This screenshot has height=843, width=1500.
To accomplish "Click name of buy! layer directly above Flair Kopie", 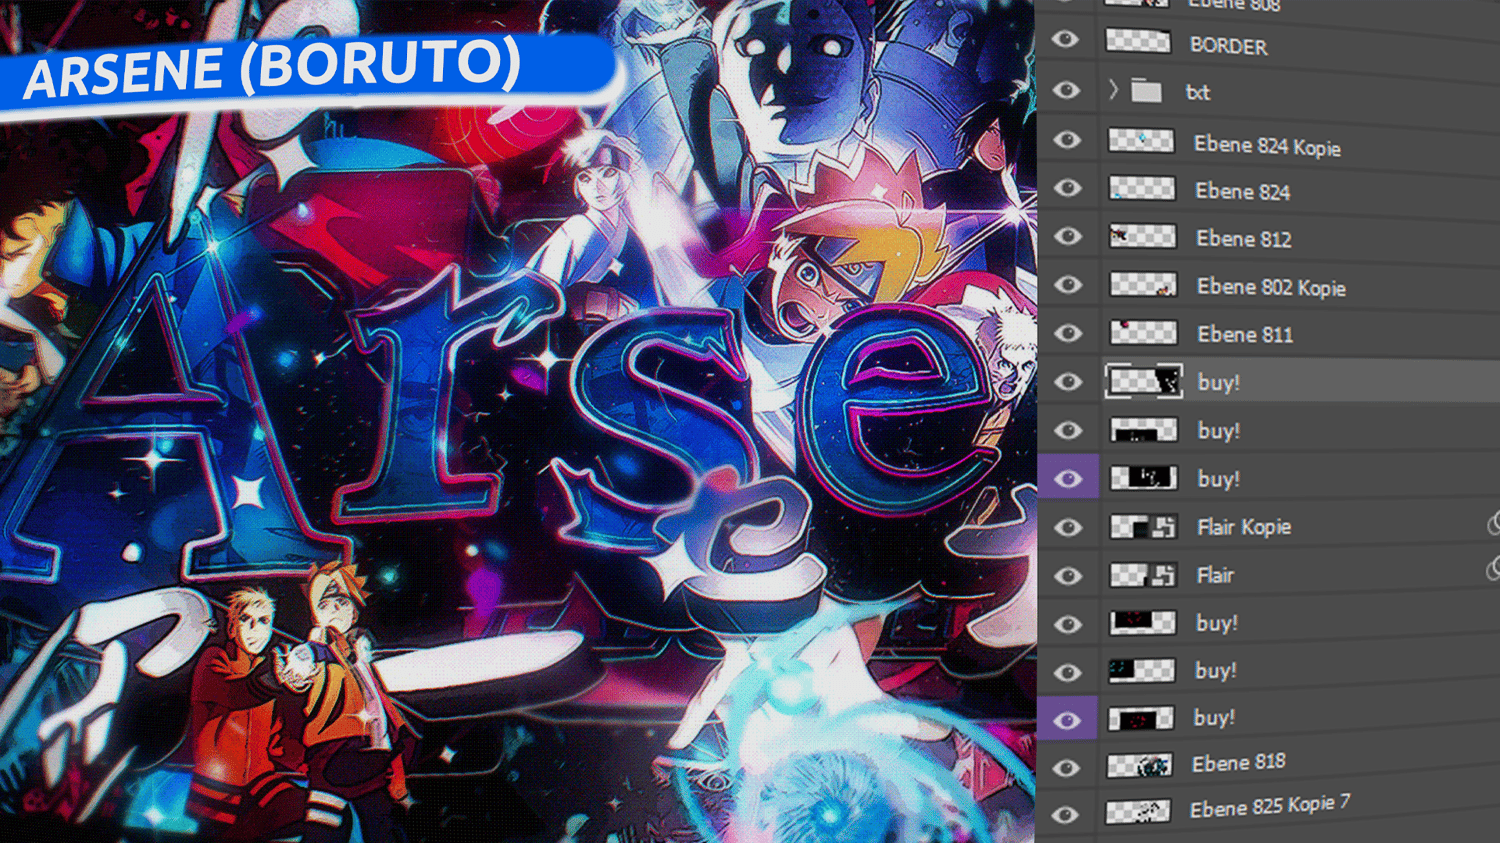I will pos(1218,479).
